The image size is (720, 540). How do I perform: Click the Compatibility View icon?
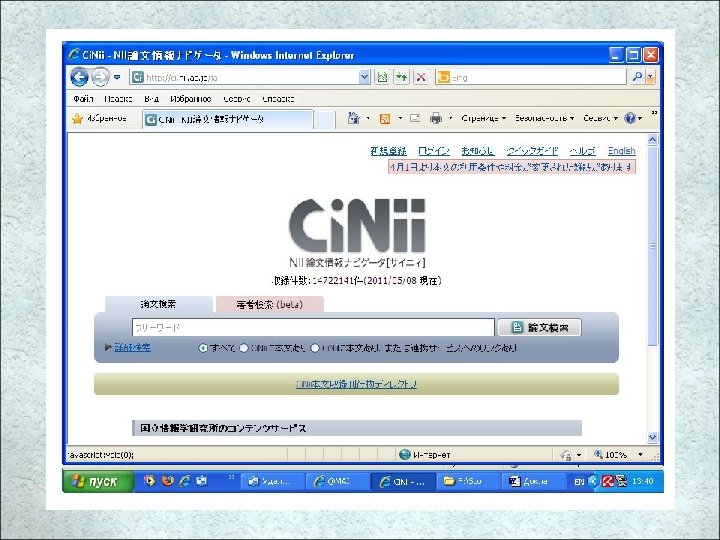(x=382, y=78)
